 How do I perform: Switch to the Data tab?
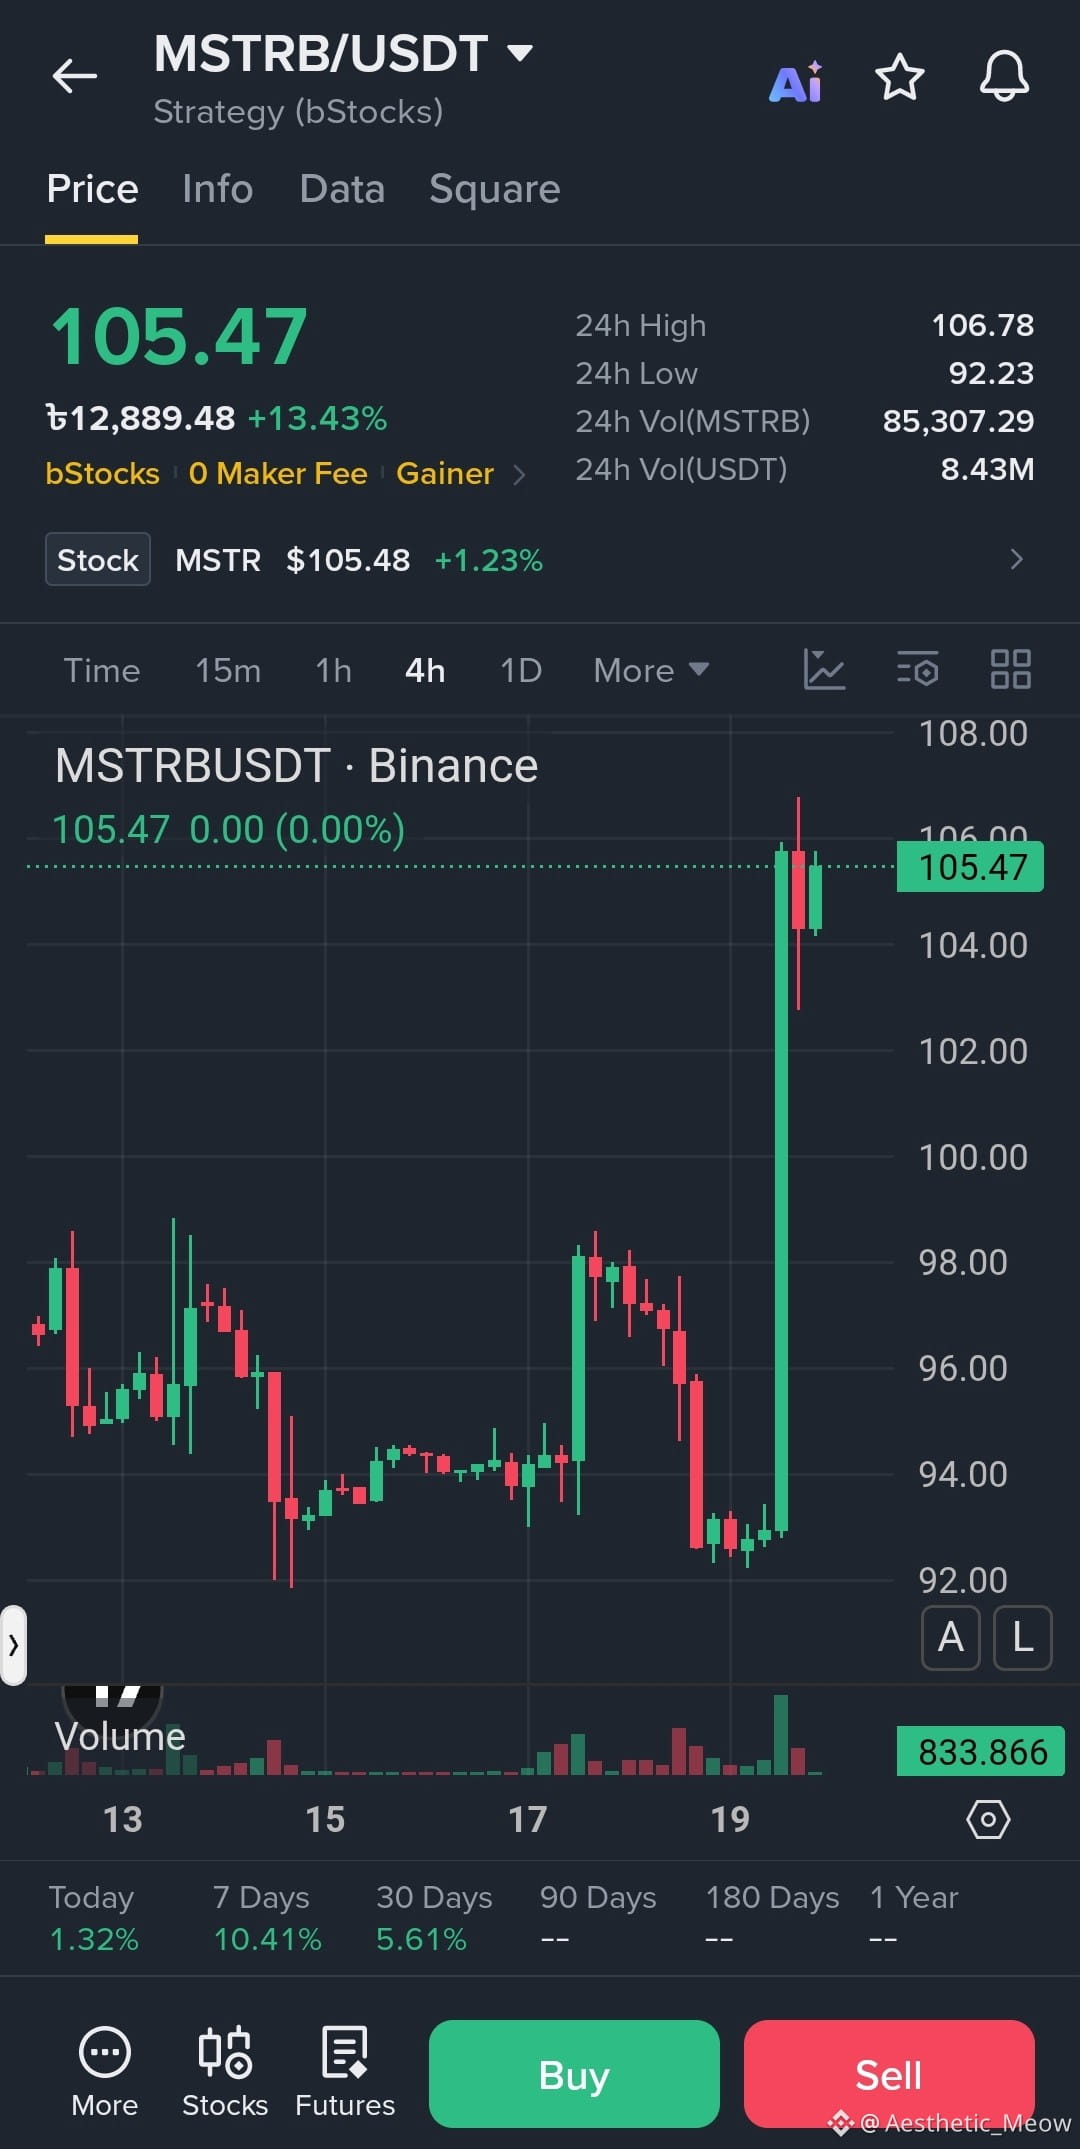(x=342, y=189)
